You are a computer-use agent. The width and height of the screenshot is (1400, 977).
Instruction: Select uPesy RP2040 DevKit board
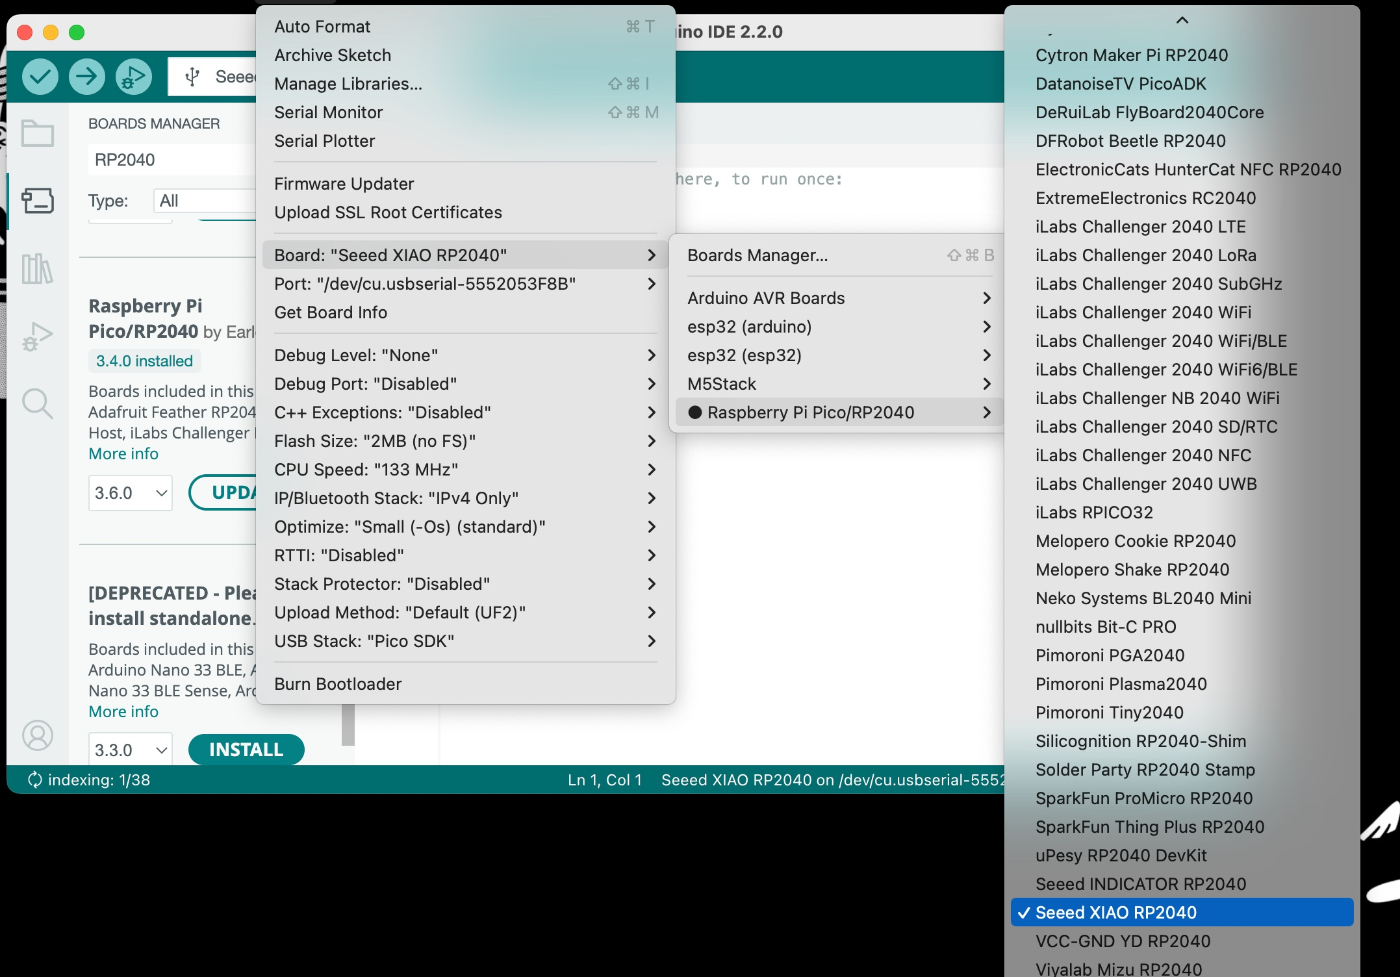[1182, 856]
